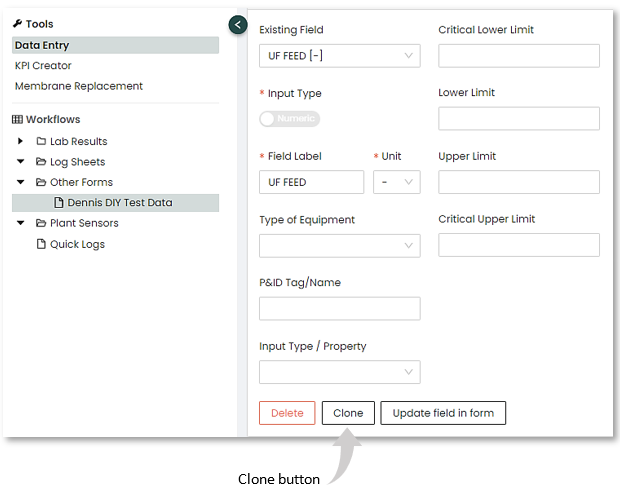
Task: Click the Critical Lower Limit field
Action: tap(518, 56)
